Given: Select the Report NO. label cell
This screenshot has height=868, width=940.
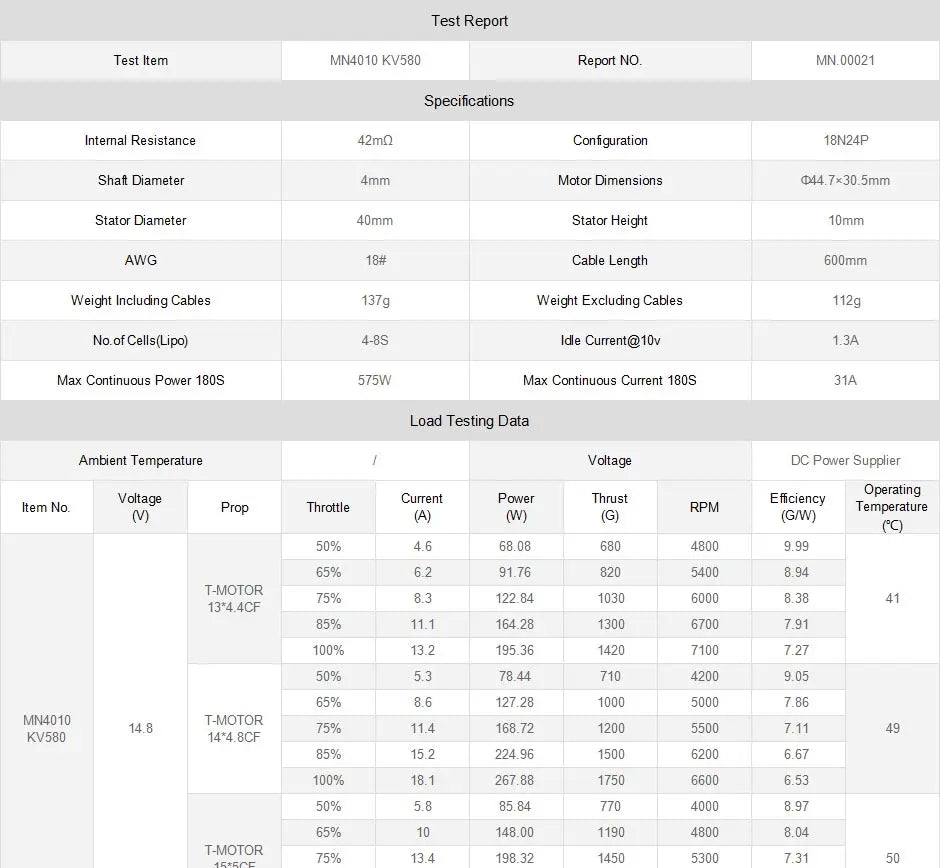Looking at the screenshot, I should 610,60.
